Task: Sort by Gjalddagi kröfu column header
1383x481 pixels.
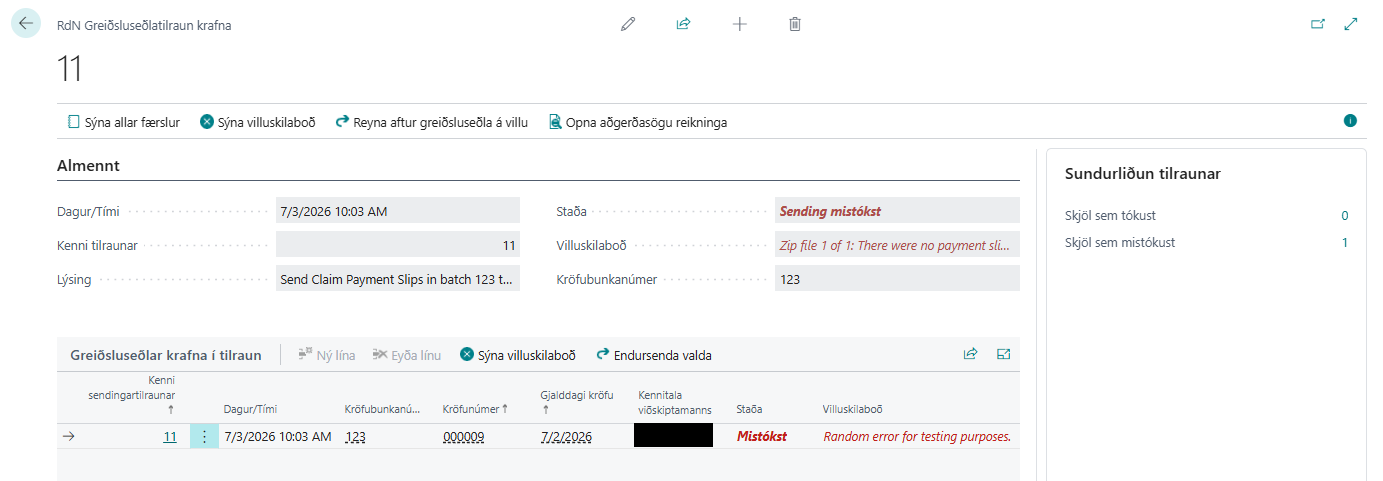Action: pos(577,402)
